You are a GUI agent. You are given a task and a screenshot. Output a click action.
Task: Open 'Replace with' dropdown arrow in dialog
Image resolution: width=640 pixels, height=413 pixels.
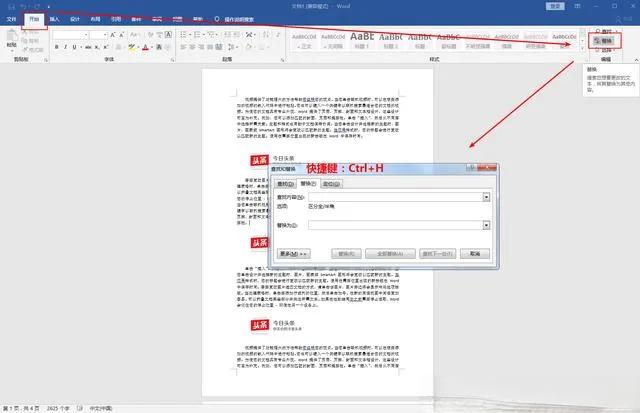[x=486, y=225]
